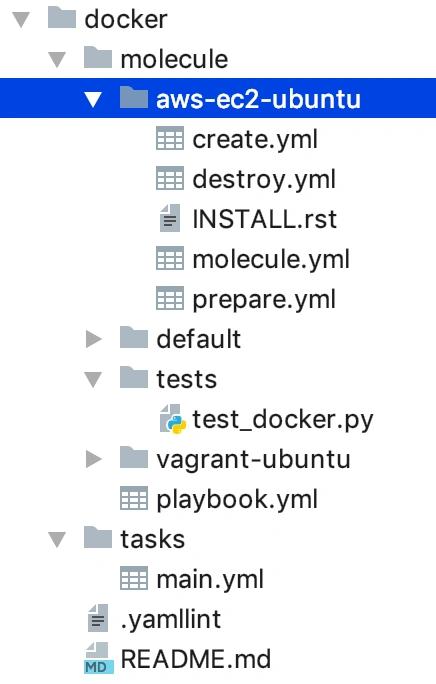
Task: Collapse the molecule folder arrow
Action: pos(57,60)
